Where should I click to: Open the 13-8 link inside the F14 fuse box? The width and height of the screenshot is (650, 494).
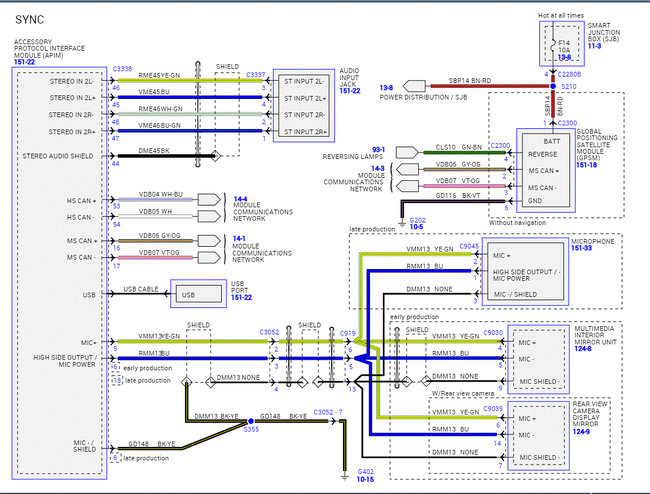coord(564,57)
